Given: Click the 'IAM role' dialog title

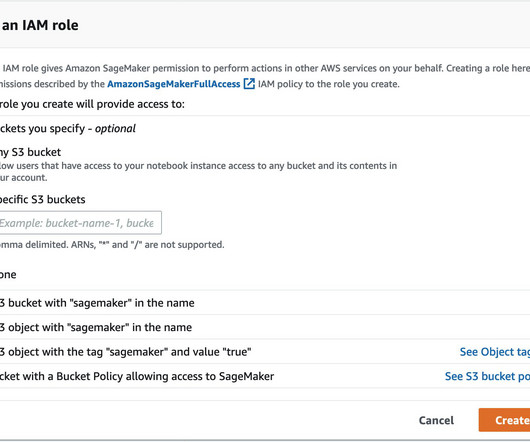Looking at the screenshot, I should [40, 25].
